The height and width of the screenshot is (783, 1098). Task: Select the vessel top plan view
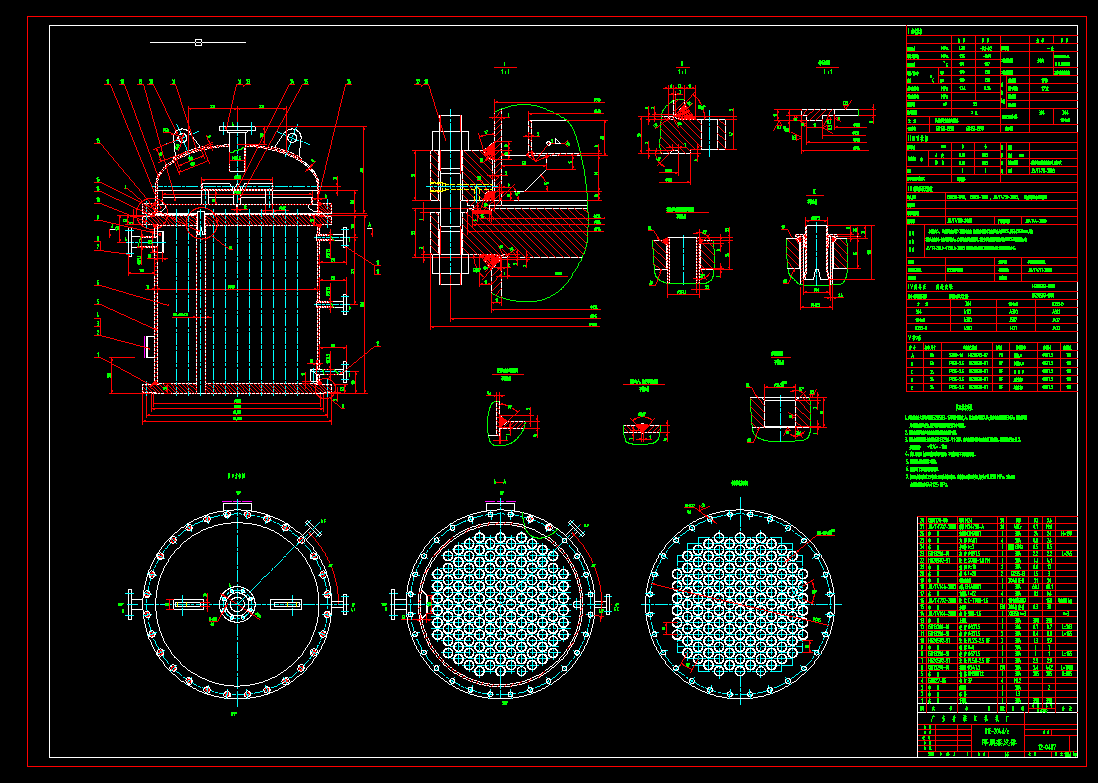[x=237, y=604]
